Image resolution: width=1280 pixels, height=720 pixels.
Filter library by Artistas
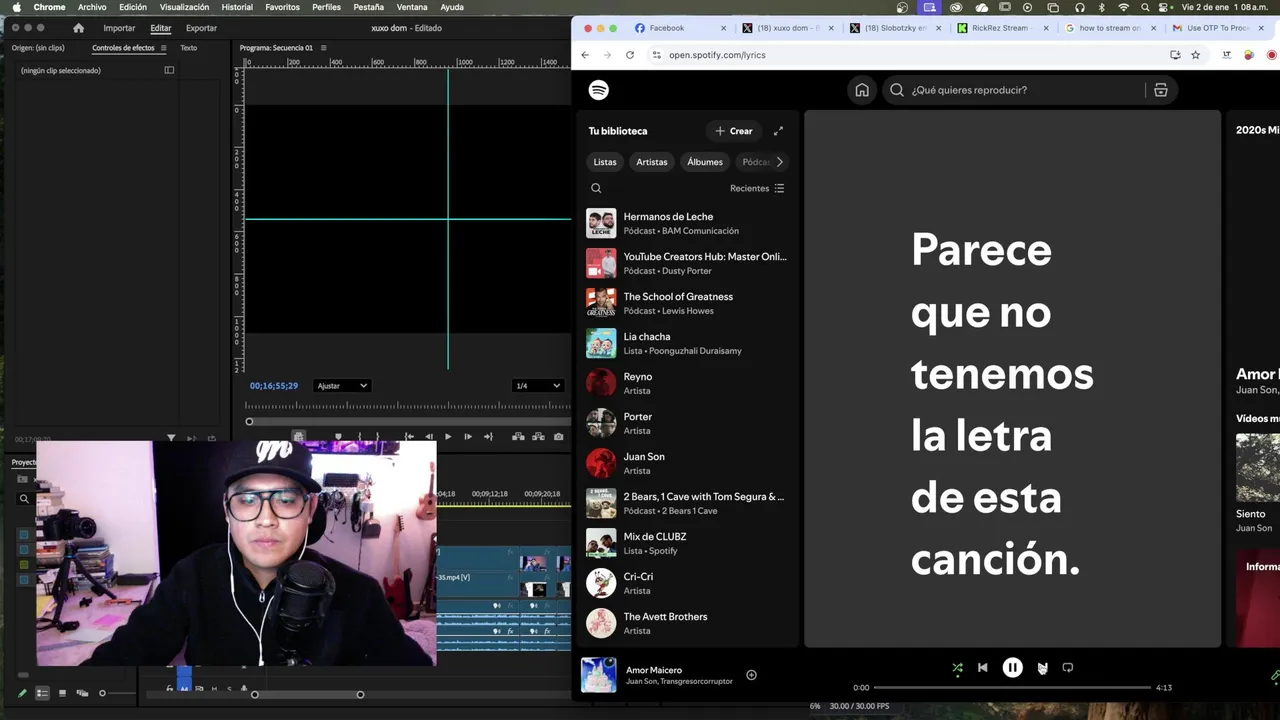(x=652, y=162)
